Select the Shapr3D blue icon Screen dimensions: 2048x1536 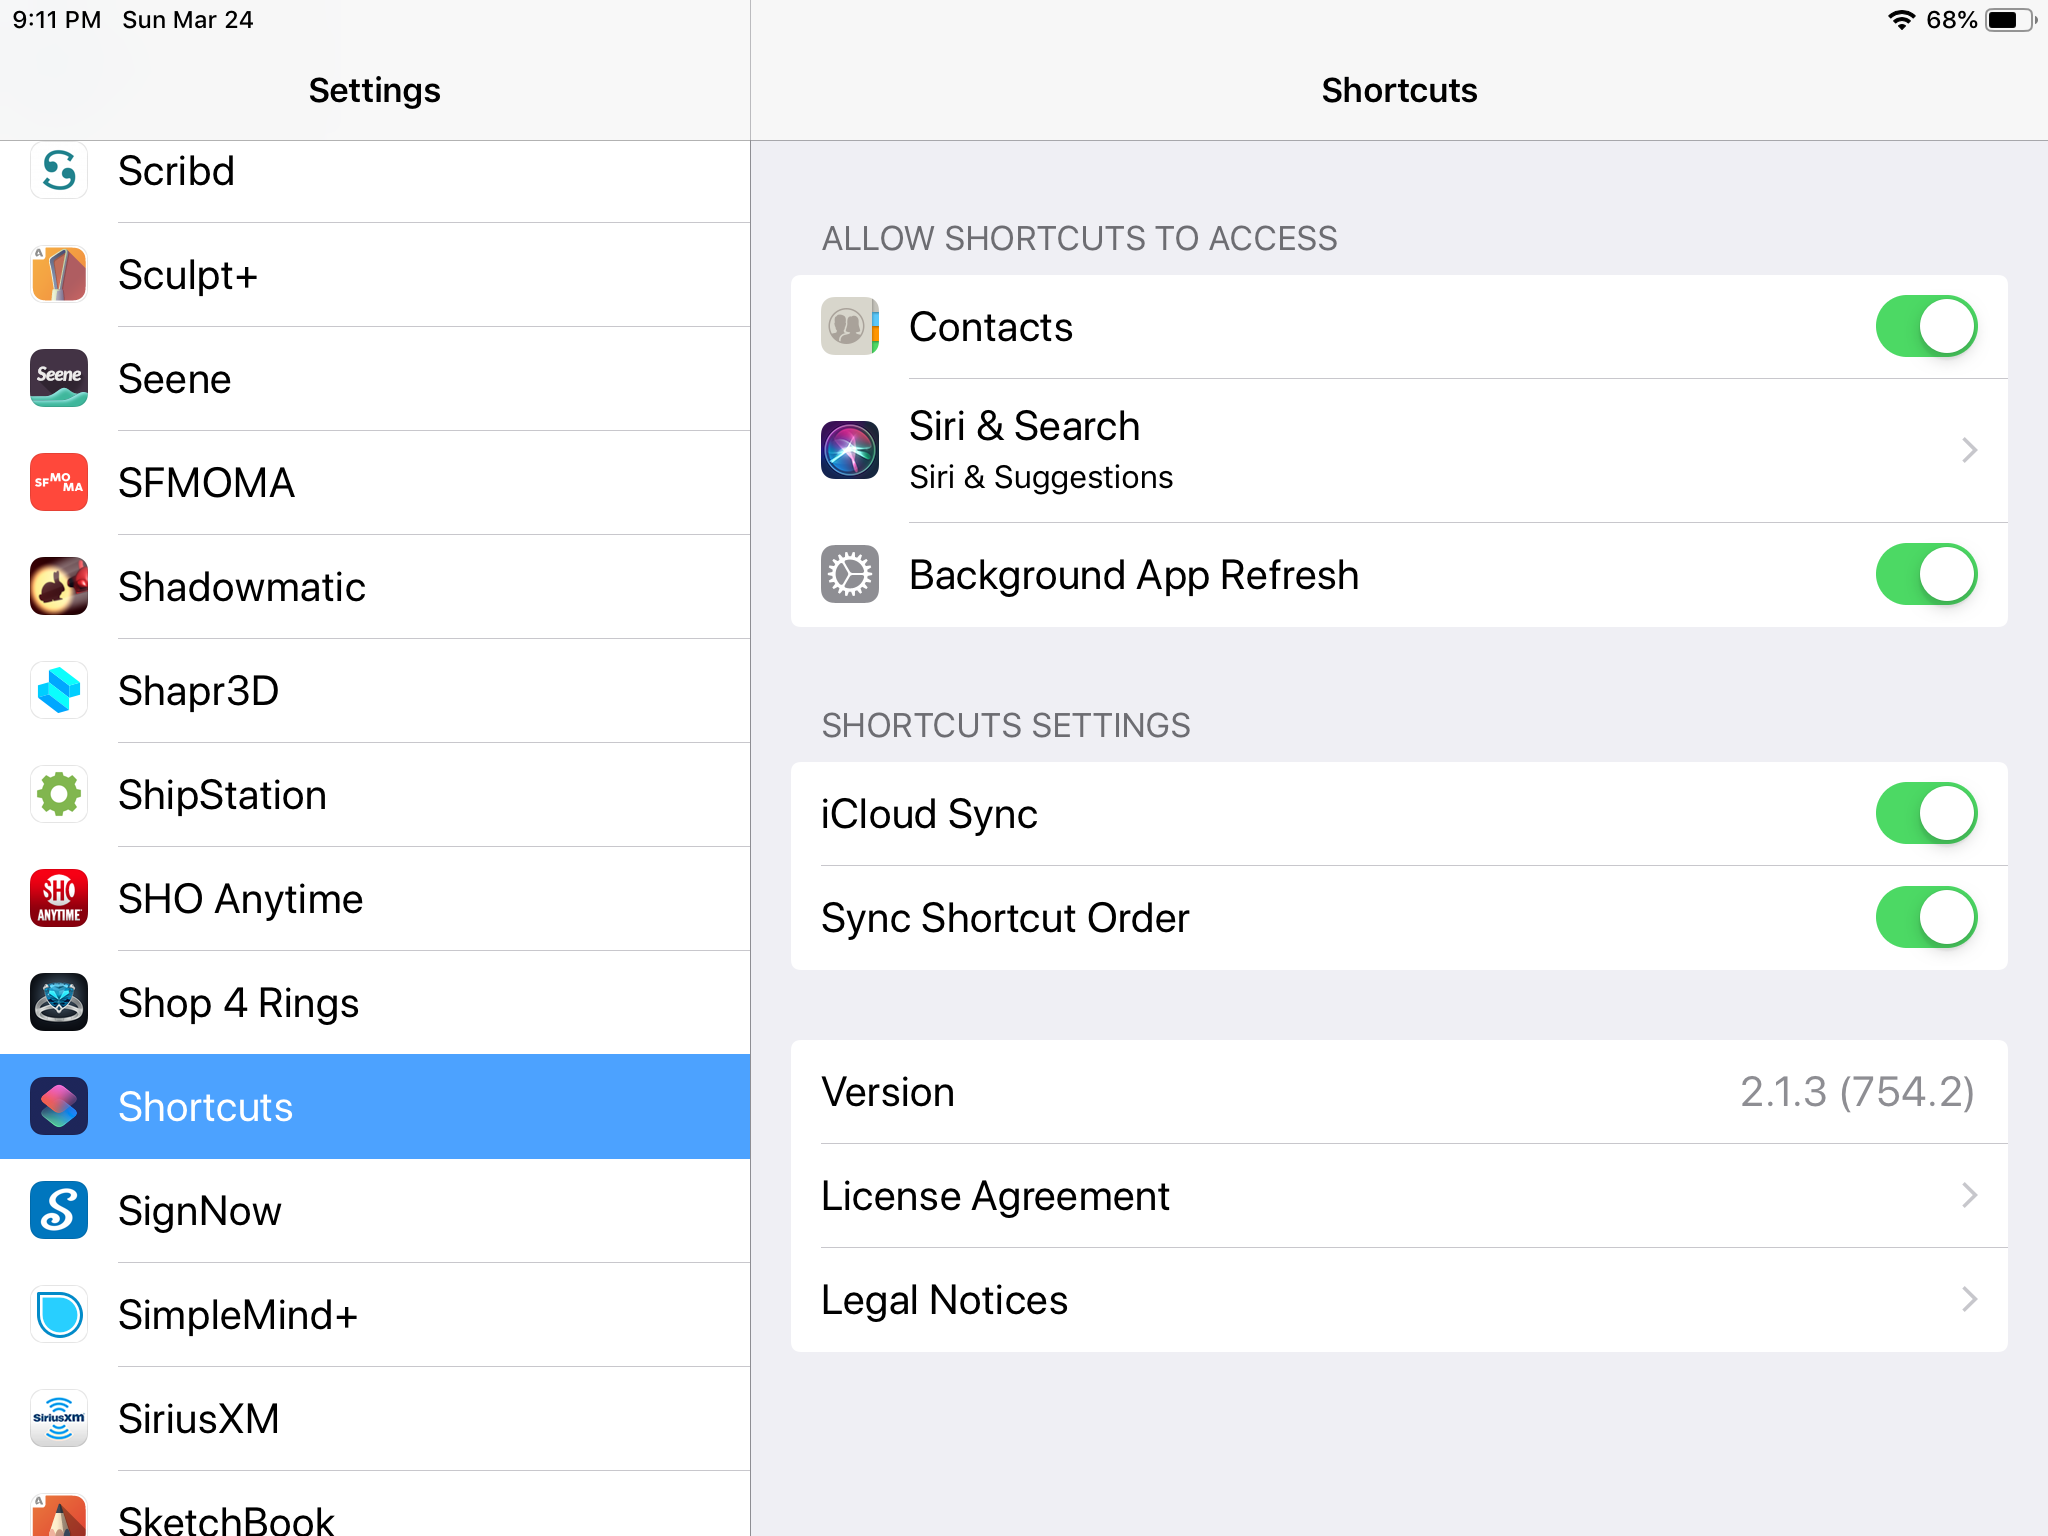pos(59,691)
